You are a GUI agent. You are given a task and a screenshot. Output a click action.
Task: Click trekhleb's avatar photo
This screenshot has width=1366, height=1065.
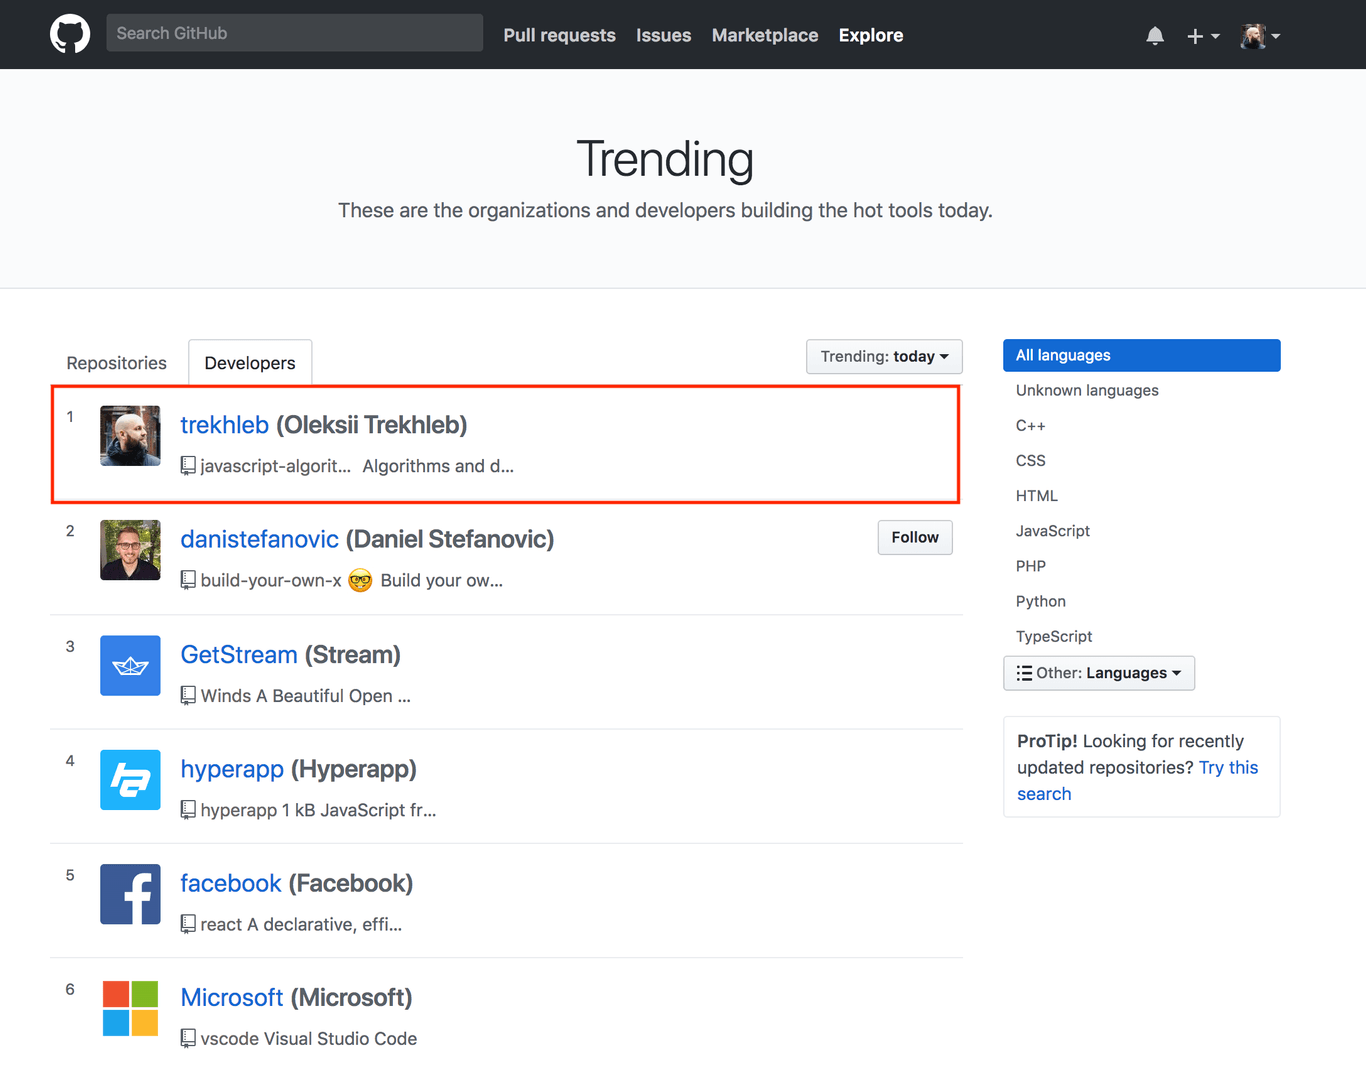coord(130,436)
